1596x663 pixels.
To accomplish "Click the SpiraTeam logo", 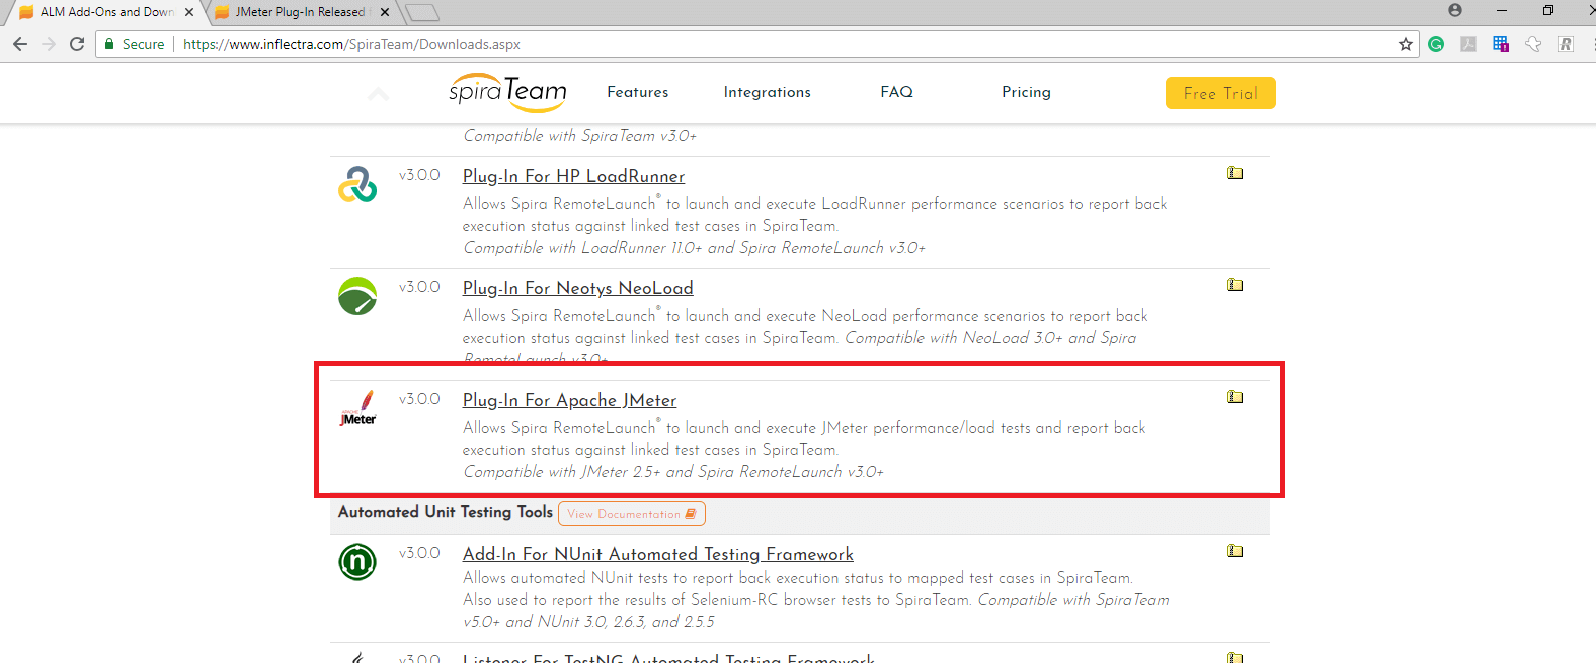I will tap(507, 92).
